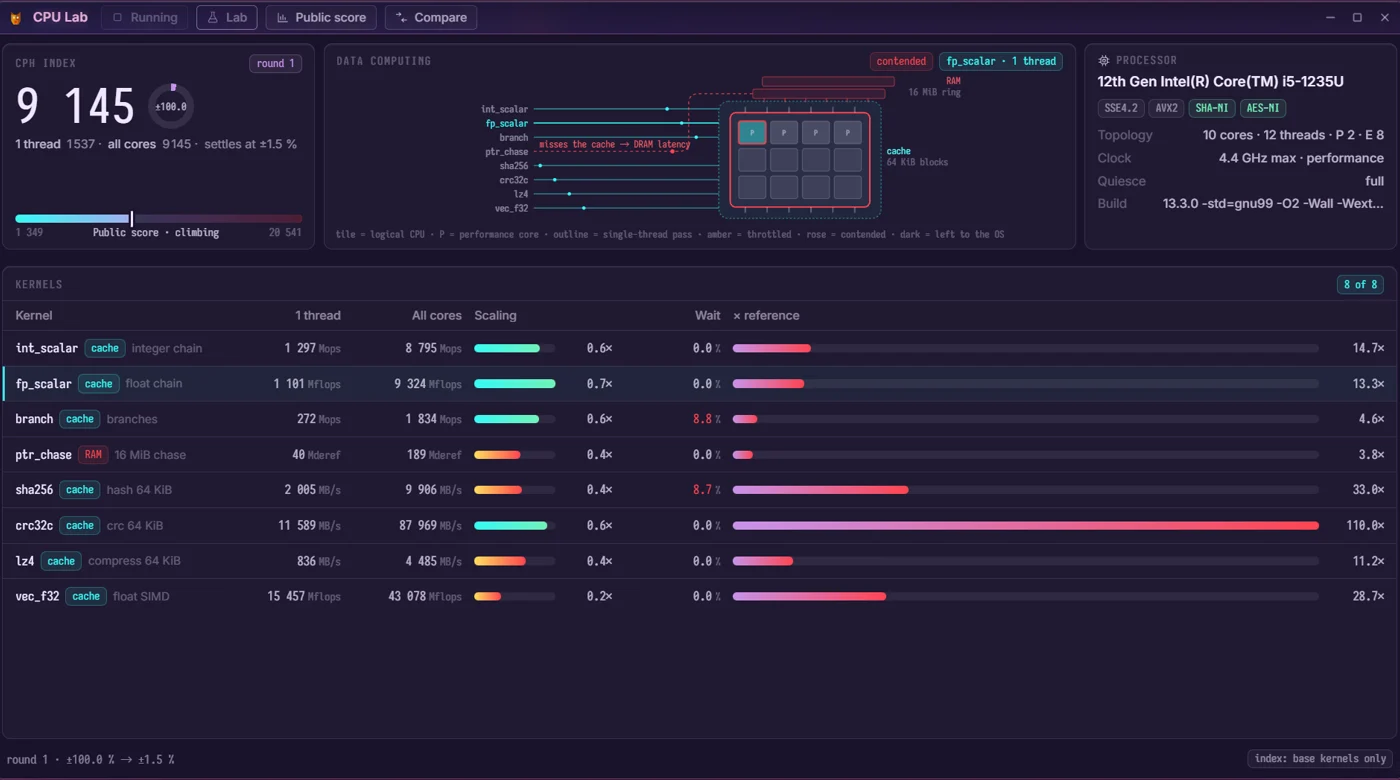
Task: Click the Scaling column header
Action: pyautogui.click(x=495, y=315)
